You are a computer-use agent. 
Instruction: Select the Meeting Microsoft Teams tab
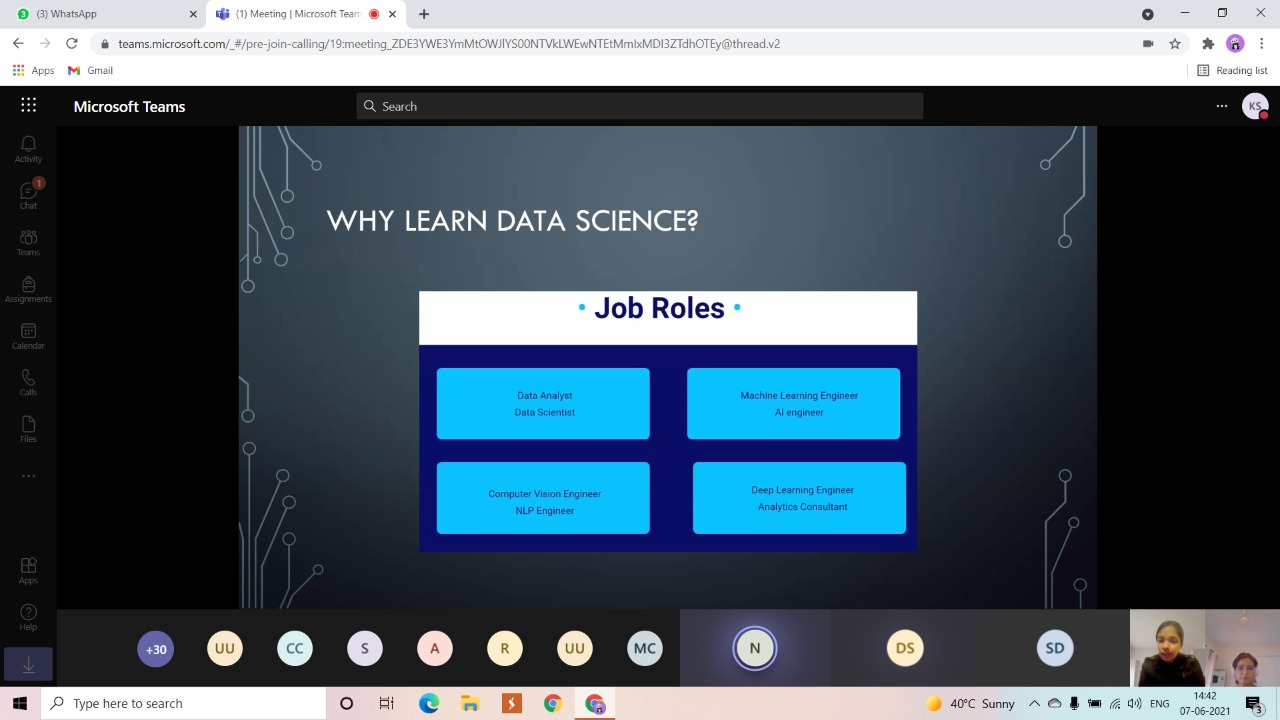point(297,14)
